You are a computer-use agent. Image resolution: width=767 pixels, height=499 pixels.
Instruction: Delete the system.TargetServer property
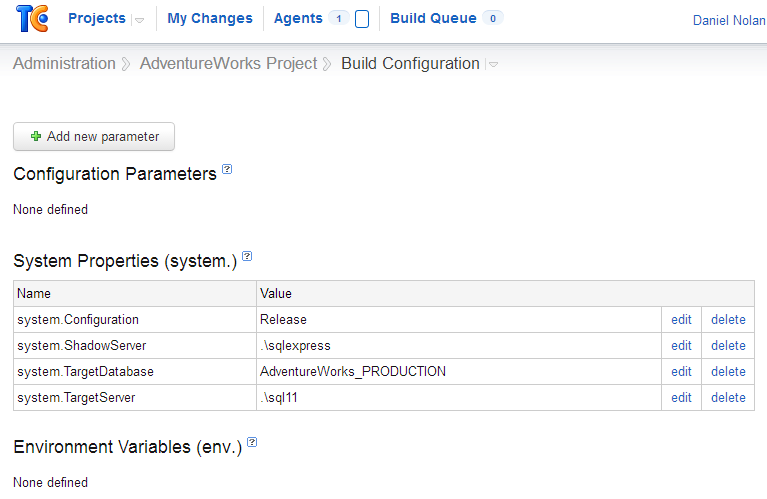(728, 398)
